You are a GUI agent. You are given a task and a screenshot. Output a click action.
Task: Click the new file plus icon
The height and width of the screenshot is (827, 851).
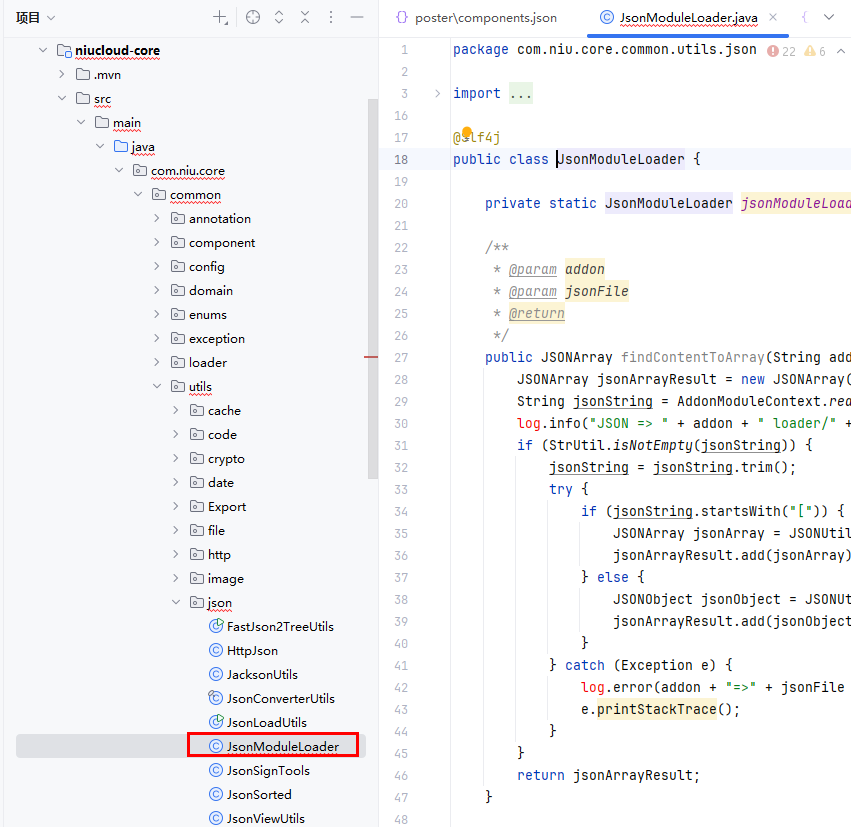[220, 18]
